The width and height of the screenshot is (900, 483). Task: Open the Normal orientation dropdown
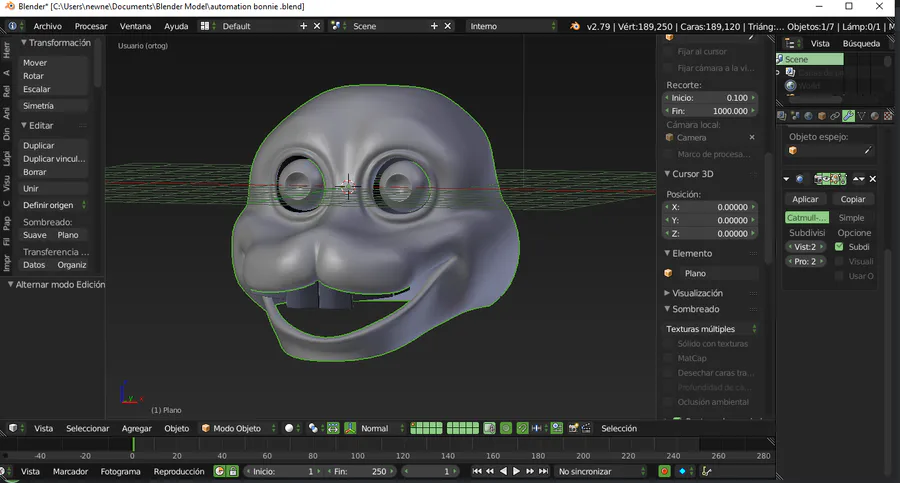382,428
